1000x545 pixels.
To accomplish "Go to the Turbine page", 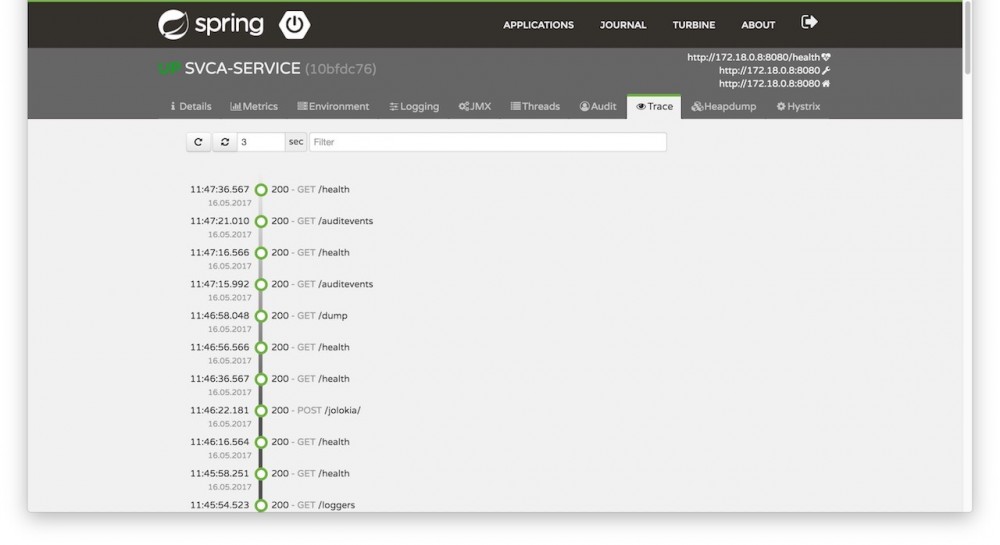I will pos(693,25).
